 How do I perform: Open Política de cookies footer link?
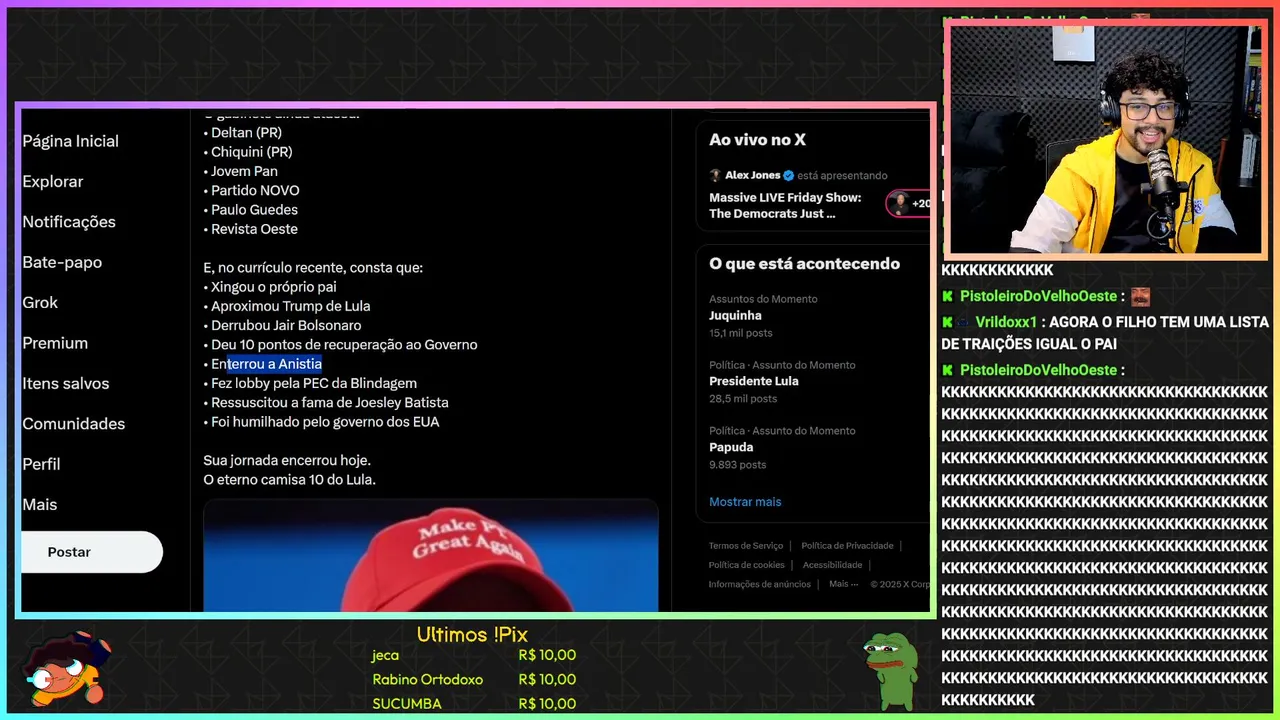tap(747, 565)
